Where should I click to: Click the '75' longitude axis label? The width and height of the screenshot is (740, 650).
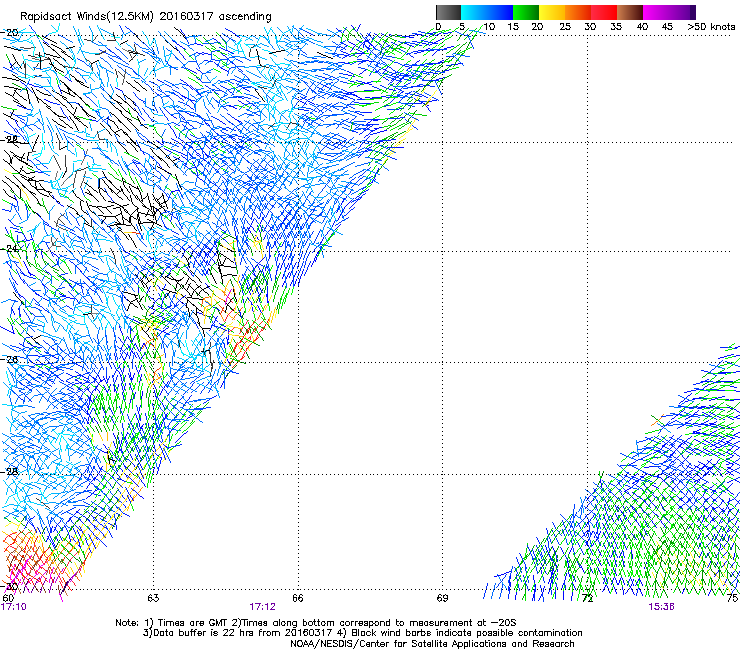[x=732, y=598]
